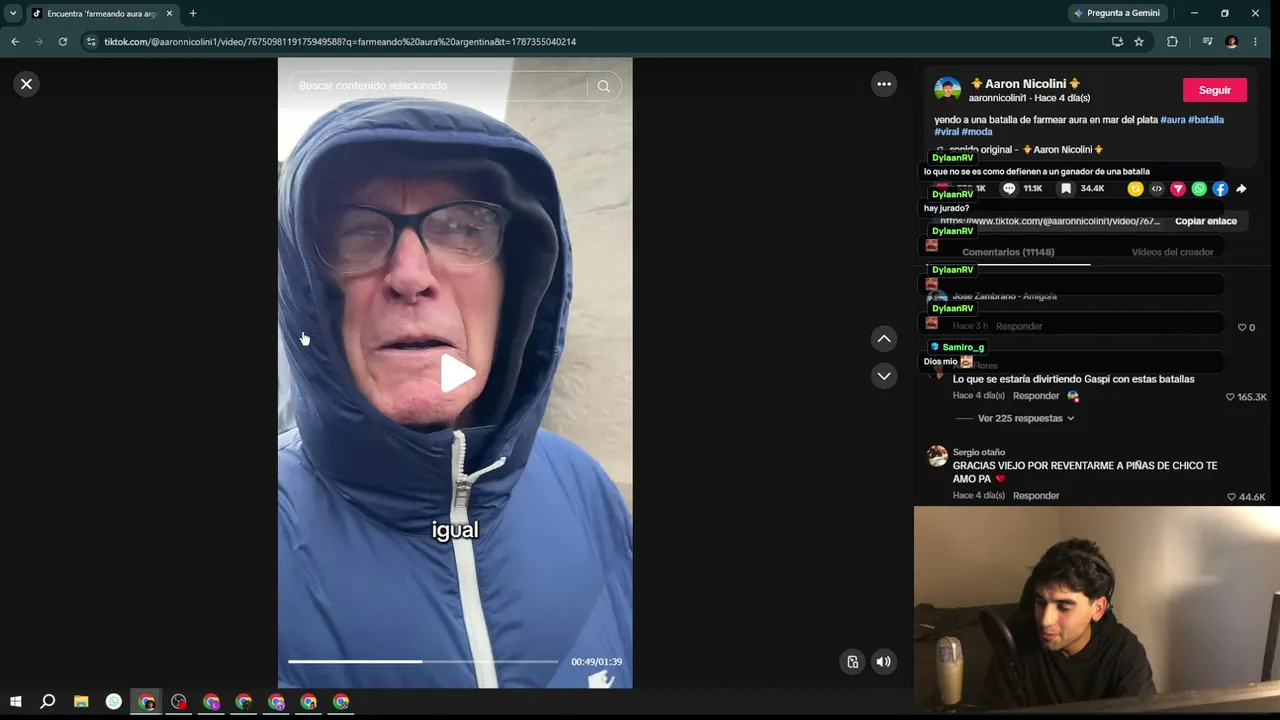Open Windows taskbar search

(x=47, y=702)
